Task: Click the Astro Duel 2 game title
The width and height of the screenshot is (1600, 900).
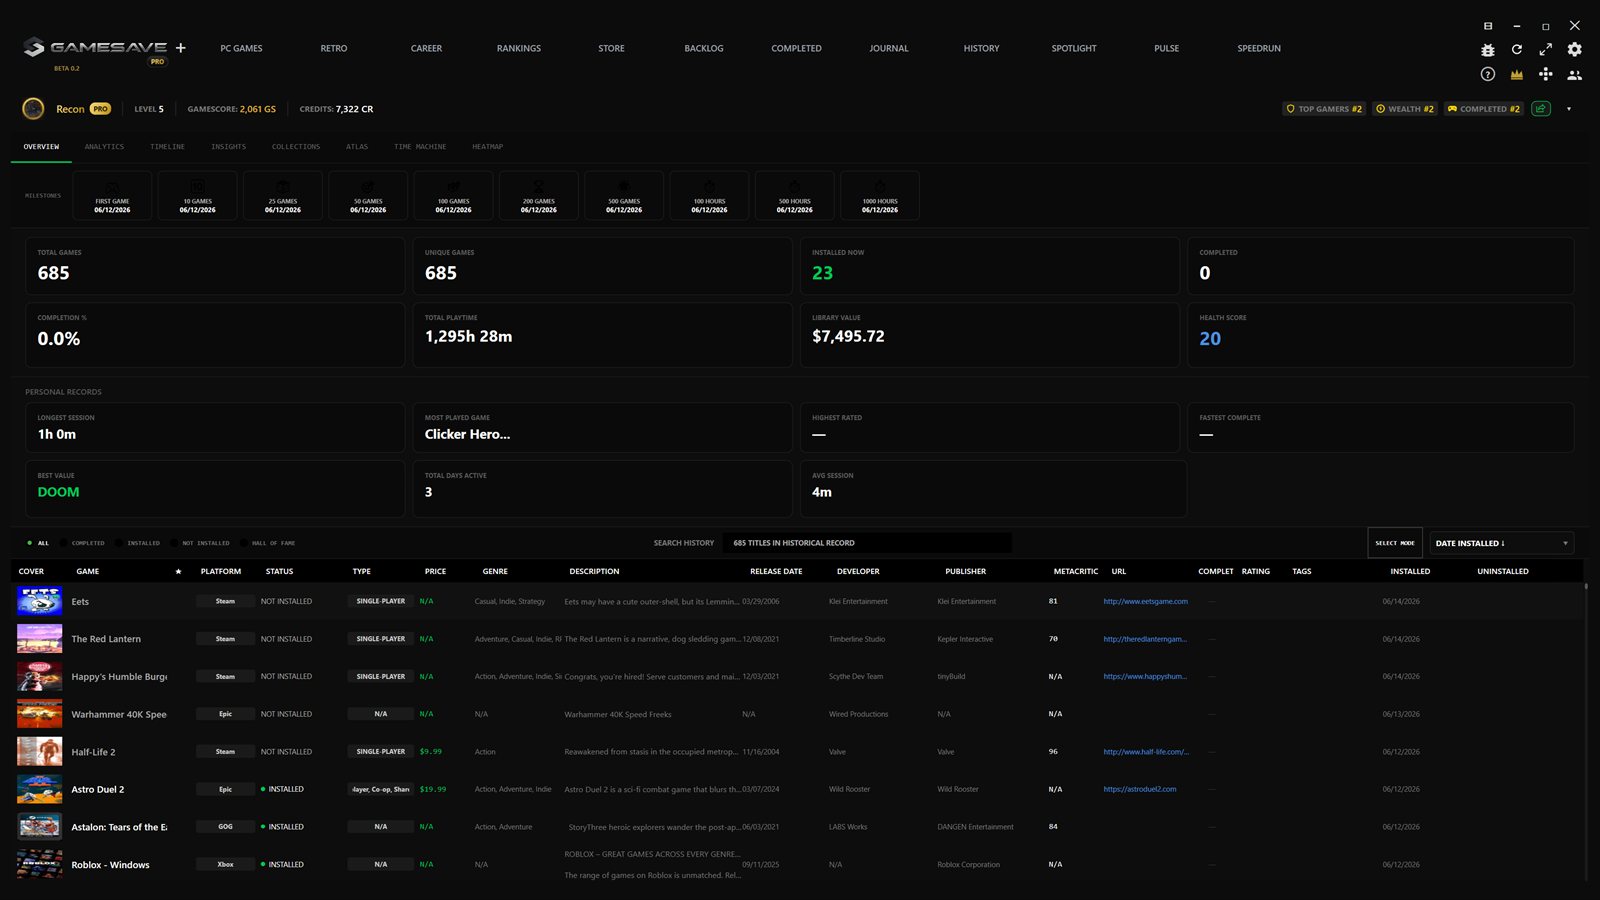Action: (x=98, y=789)
